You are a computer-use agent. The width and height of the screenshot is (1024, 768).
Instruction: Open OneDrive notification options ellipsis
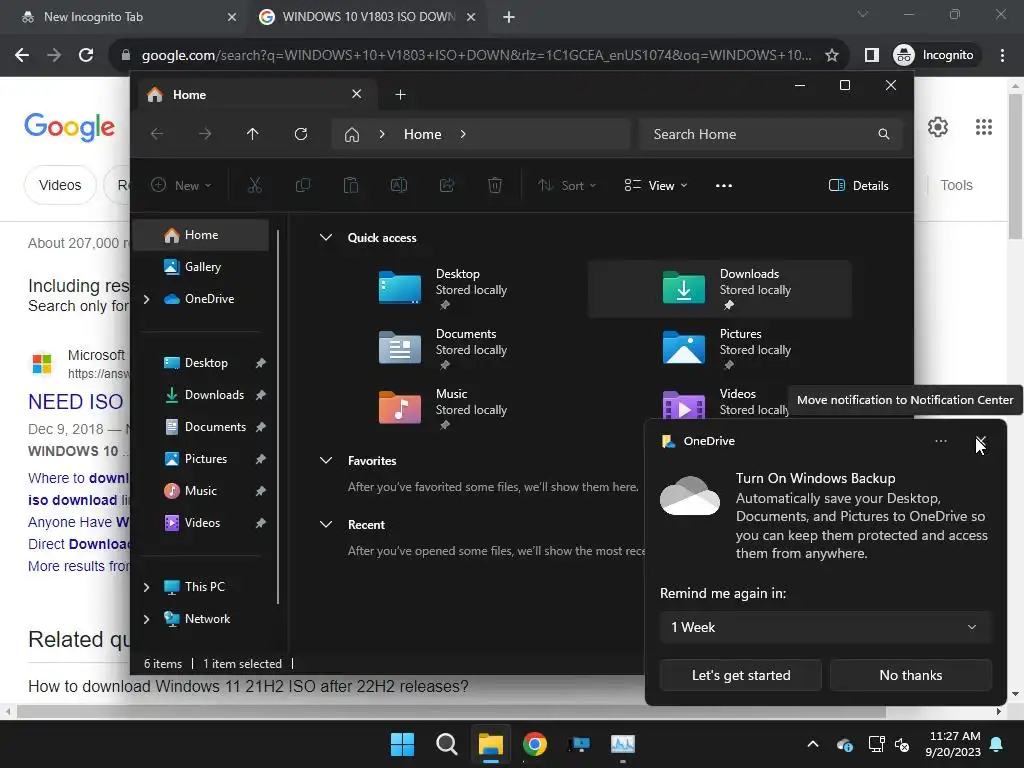point(941,441)
